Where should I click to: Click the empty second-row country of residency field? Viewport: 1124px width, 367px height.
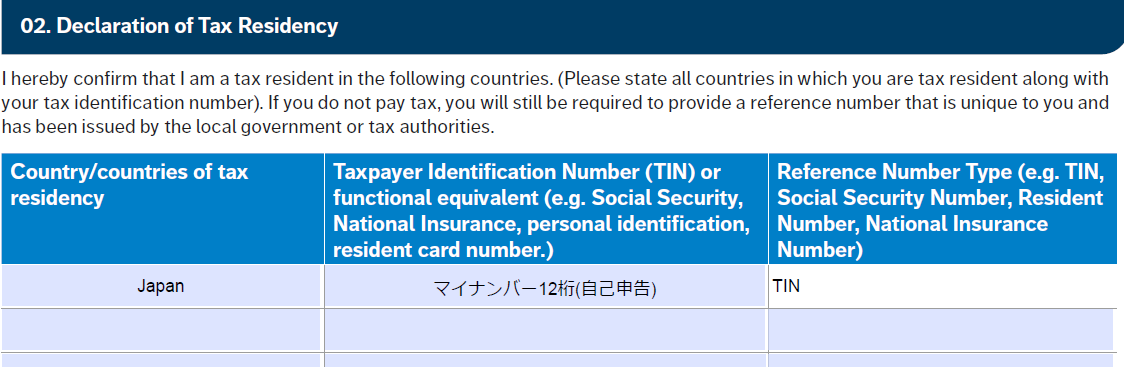161,330
